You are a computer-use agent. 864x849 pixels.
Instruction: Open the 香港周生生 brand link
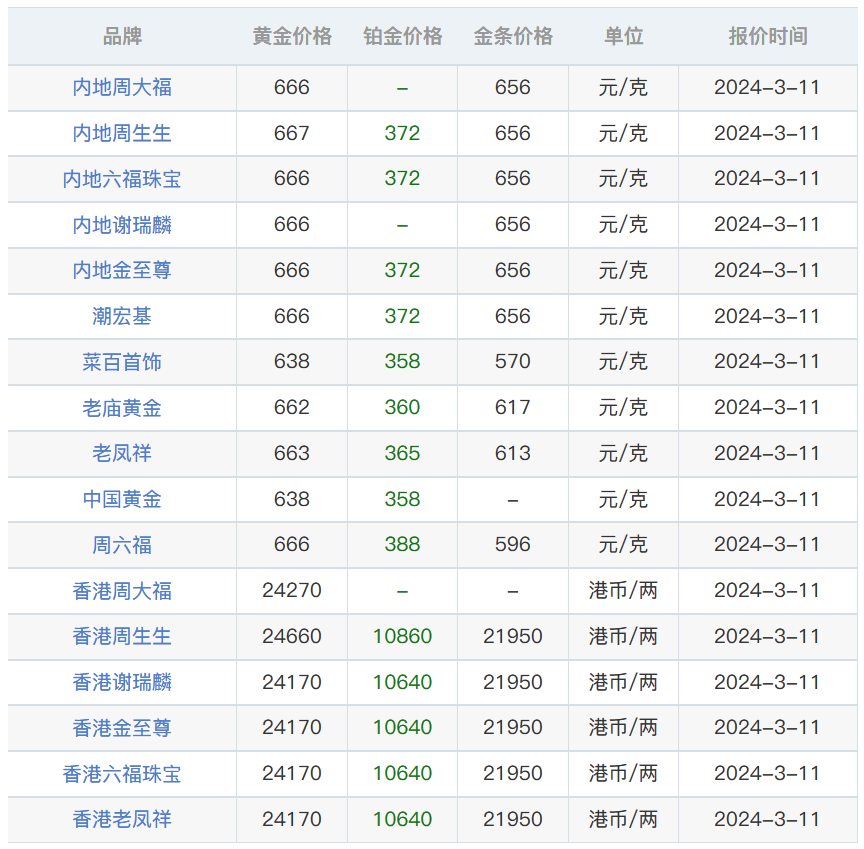pos(122,636)
